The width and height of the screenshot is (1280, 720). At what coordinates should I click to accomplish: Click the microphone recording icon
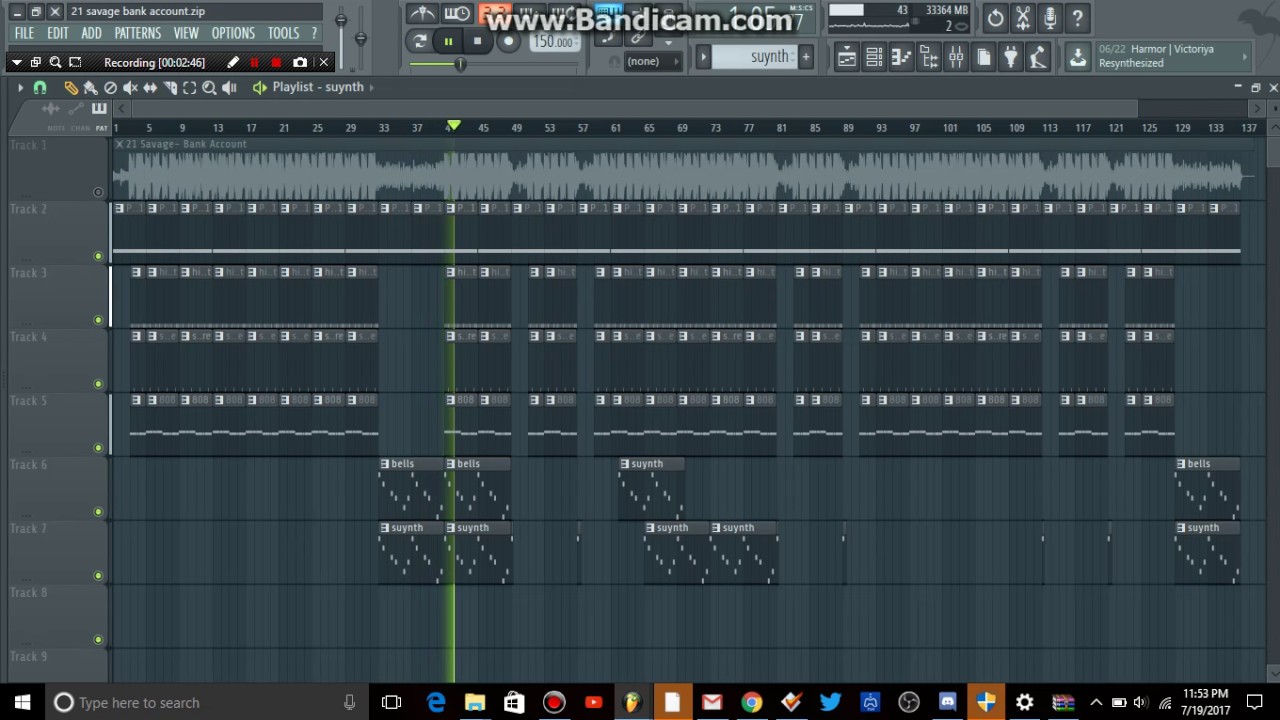pos(1050,18)
